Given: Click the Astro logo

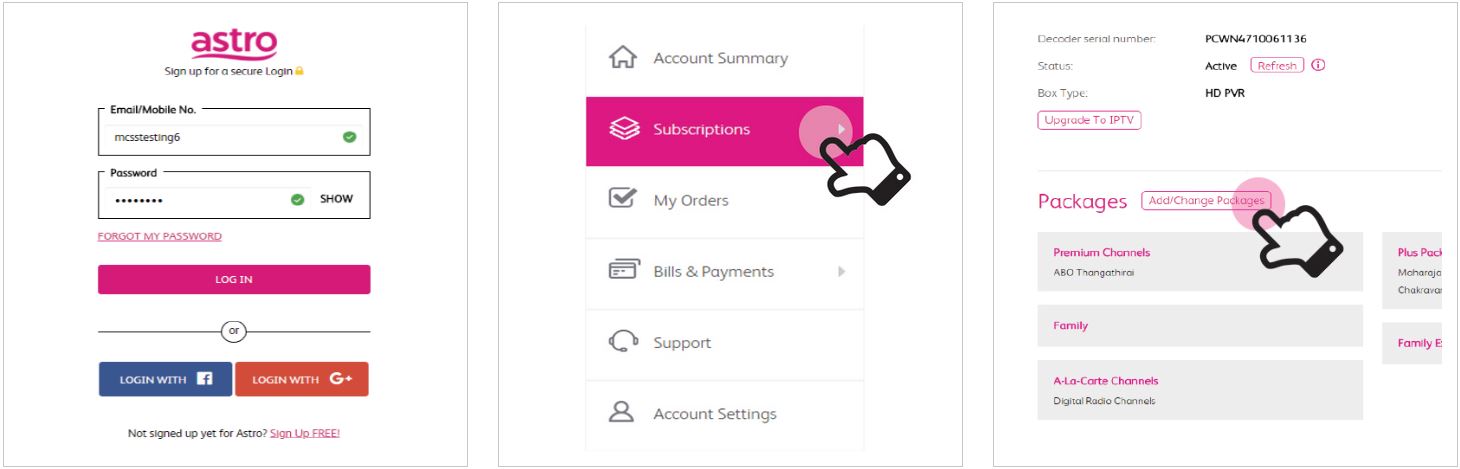Looking at the screenshot, I should click(x=234, y=42).
